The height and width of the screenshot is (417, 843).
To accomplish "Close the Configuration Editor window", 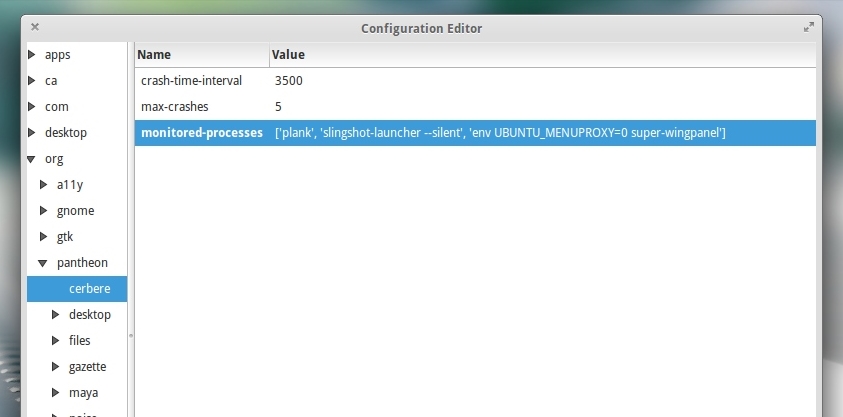I will point(35,26).
